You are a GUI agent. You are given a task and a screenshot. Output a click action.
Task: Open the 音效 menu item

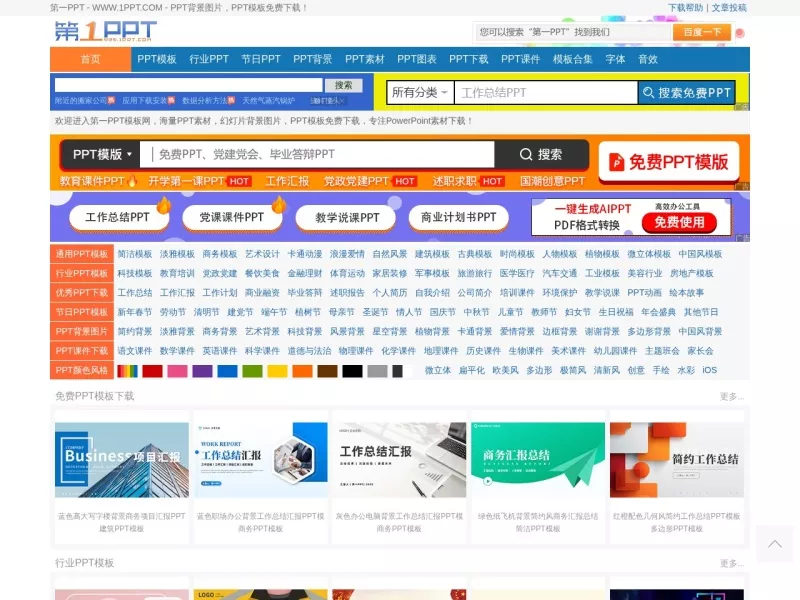tap(648, 59)
